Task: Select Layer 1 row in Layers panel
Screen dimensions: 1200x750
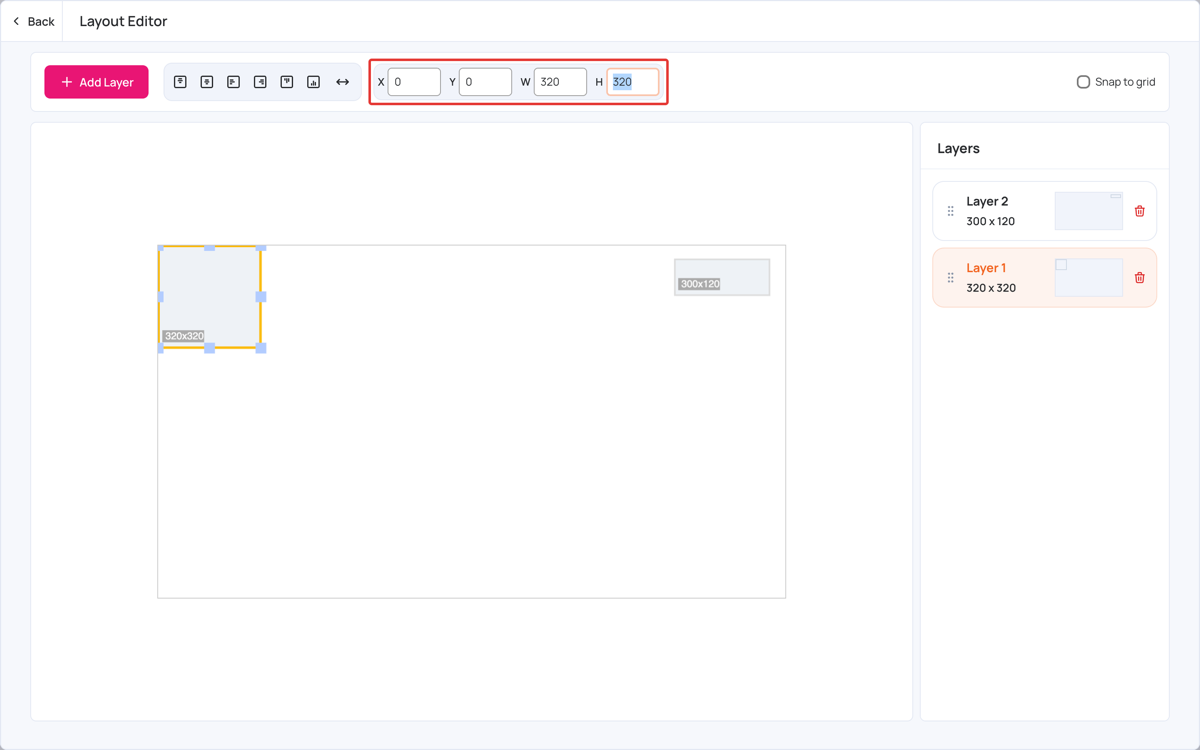Action: [x=1044, y=278]
